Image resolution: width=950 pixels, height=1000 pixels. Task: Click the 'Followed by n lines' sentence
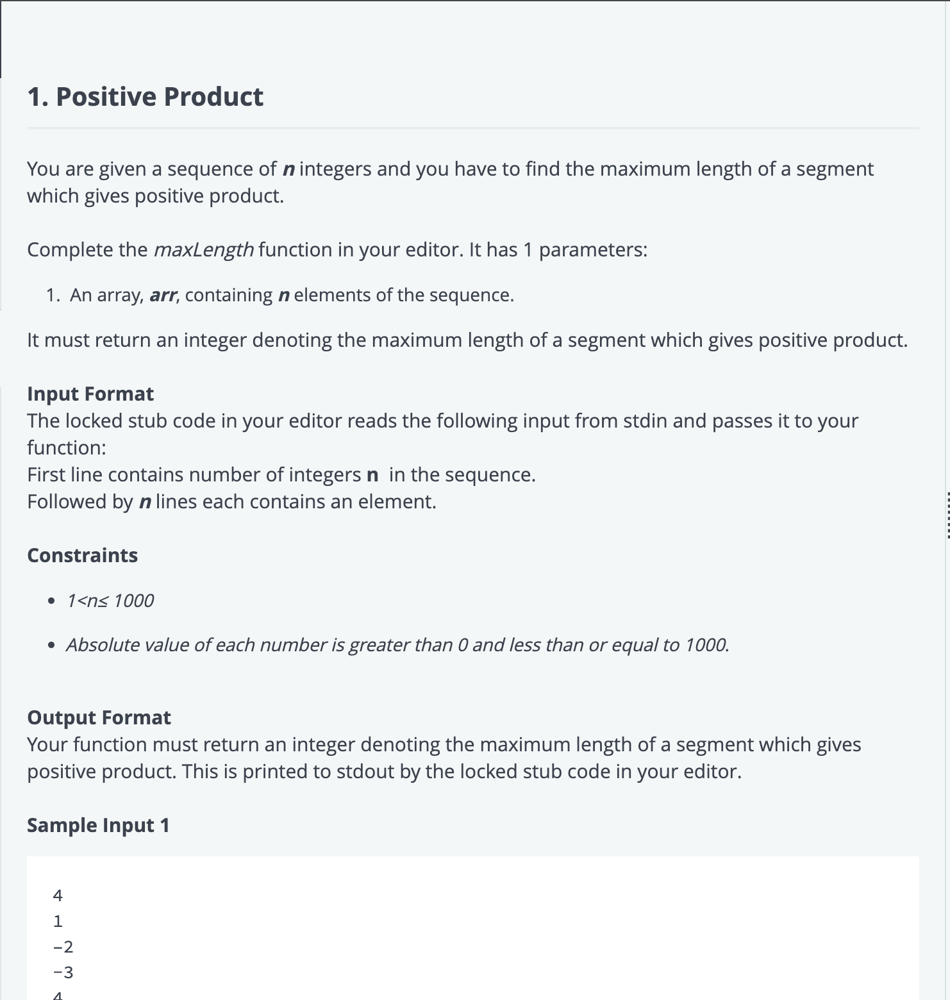[231, 502]
